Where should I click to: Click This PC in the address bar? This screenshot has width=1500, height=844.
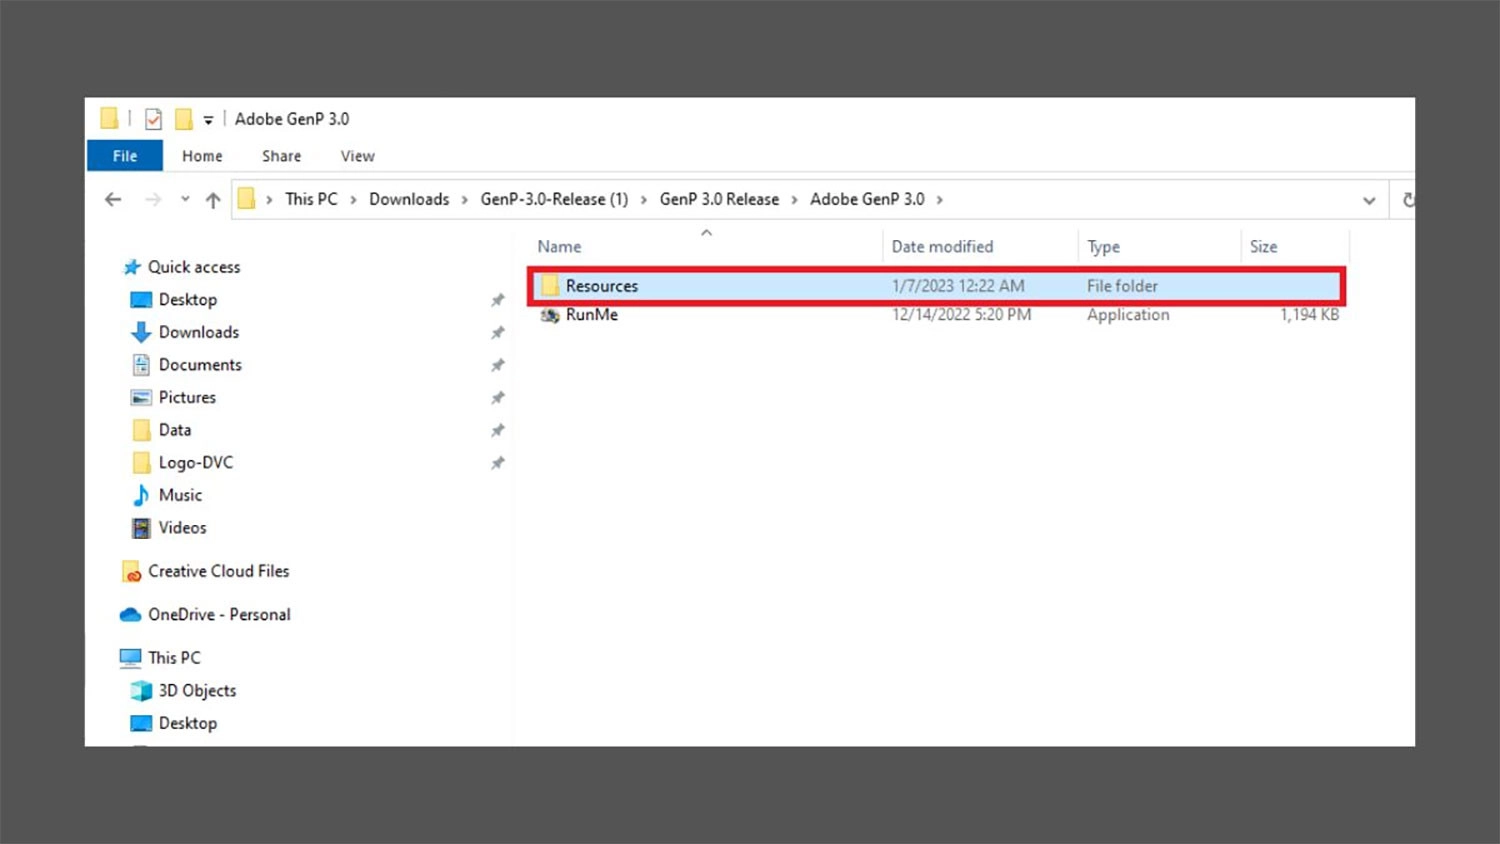click(311, 199)
